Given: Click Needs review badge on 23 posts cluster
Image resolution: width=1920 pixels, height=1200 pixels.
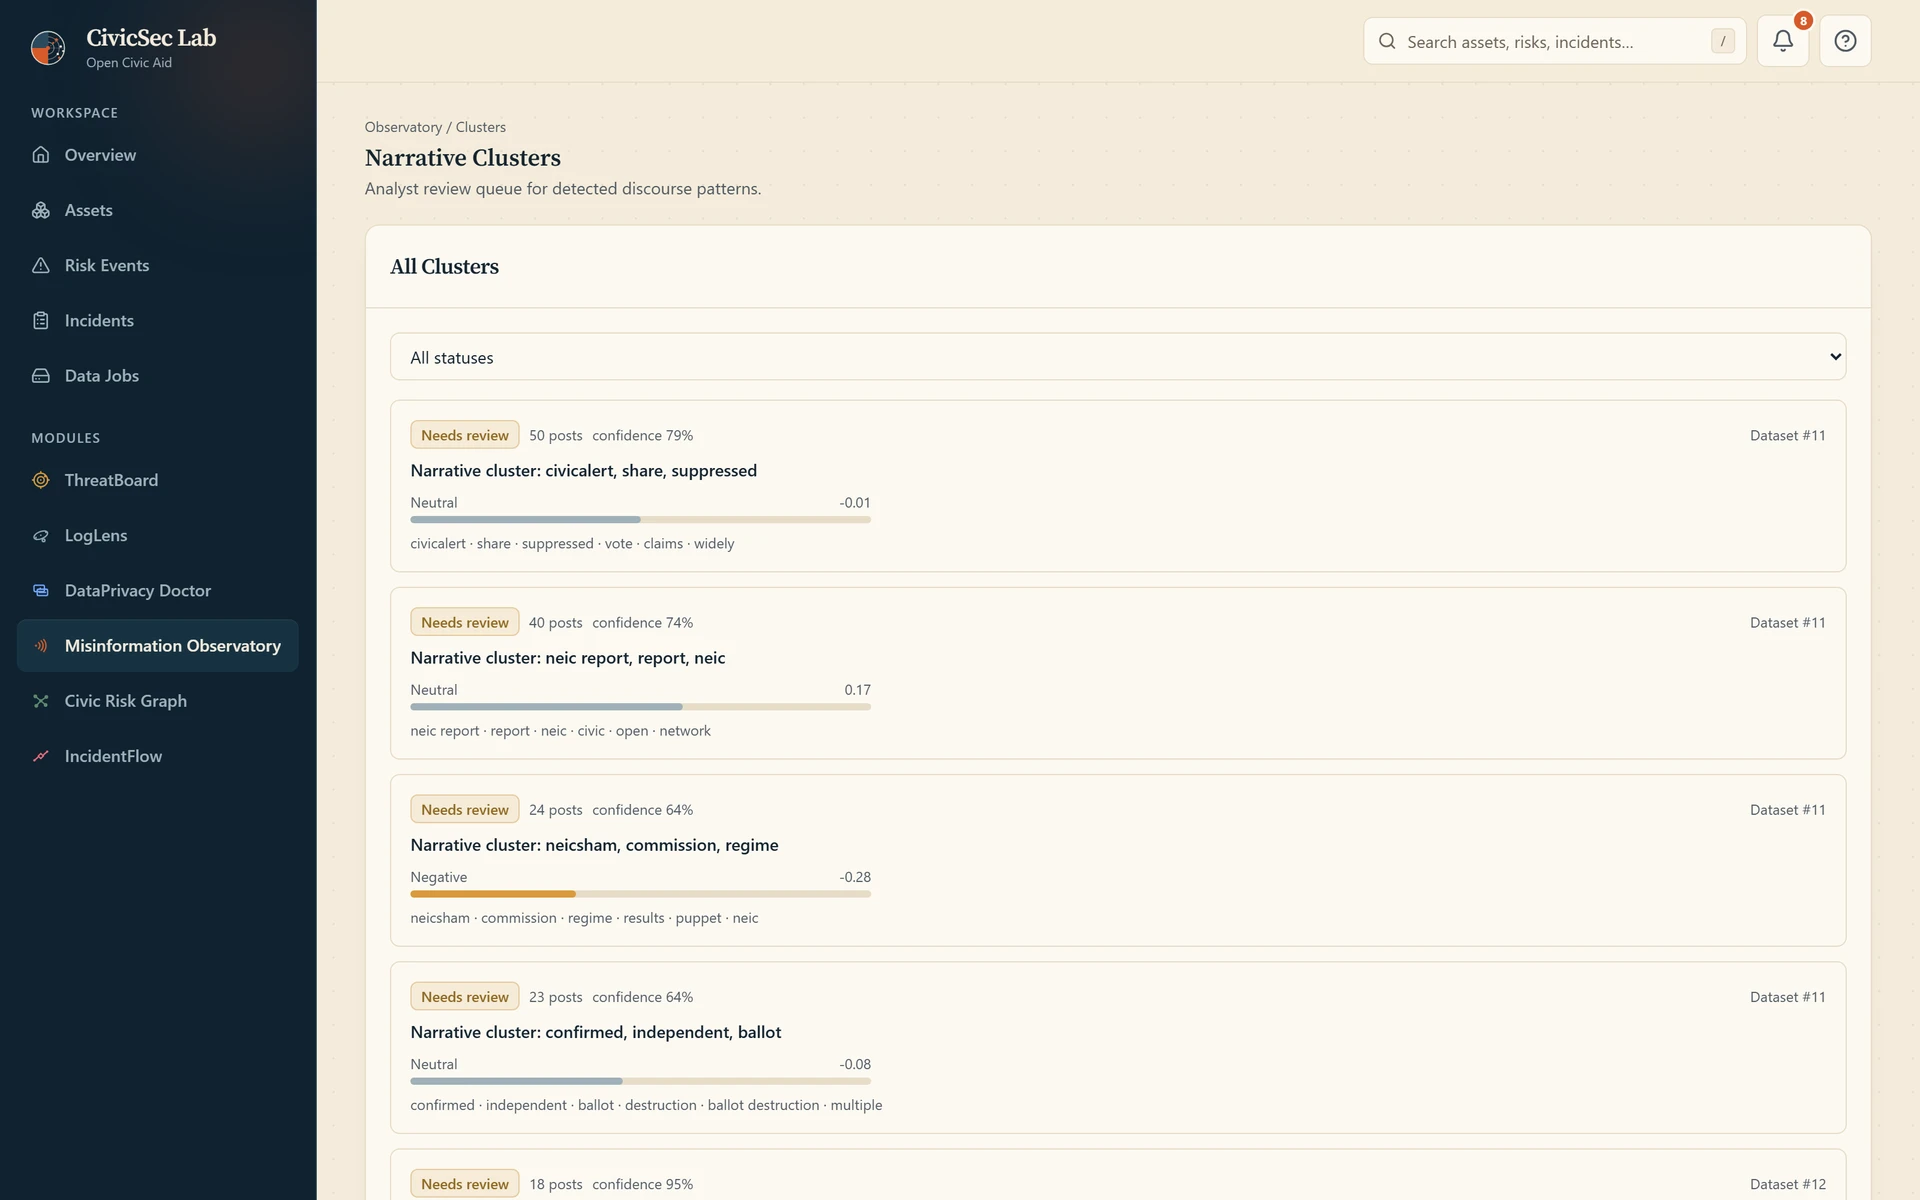Looking at the screenshot, I should click(x=465, y=996).
